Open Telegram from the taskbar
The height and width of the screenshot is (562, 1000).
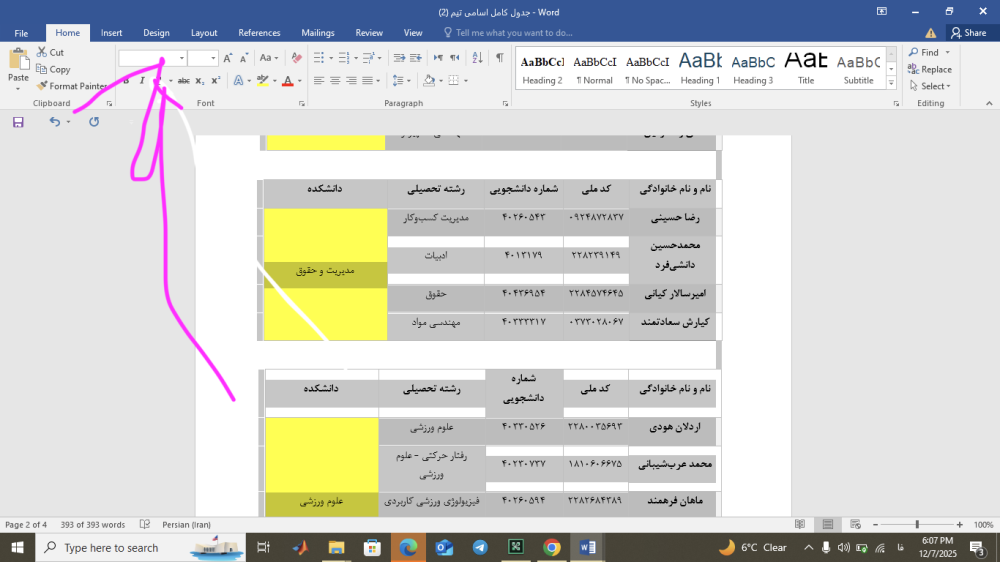[x=480, y=547]
